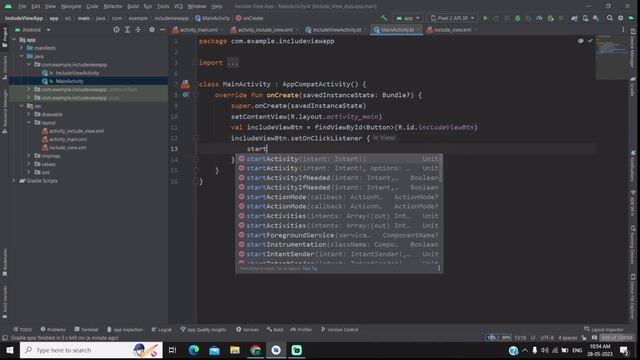Click editor tabs three-dot menu
Screen dimensions: 640x360
click(x=623, y=30)
